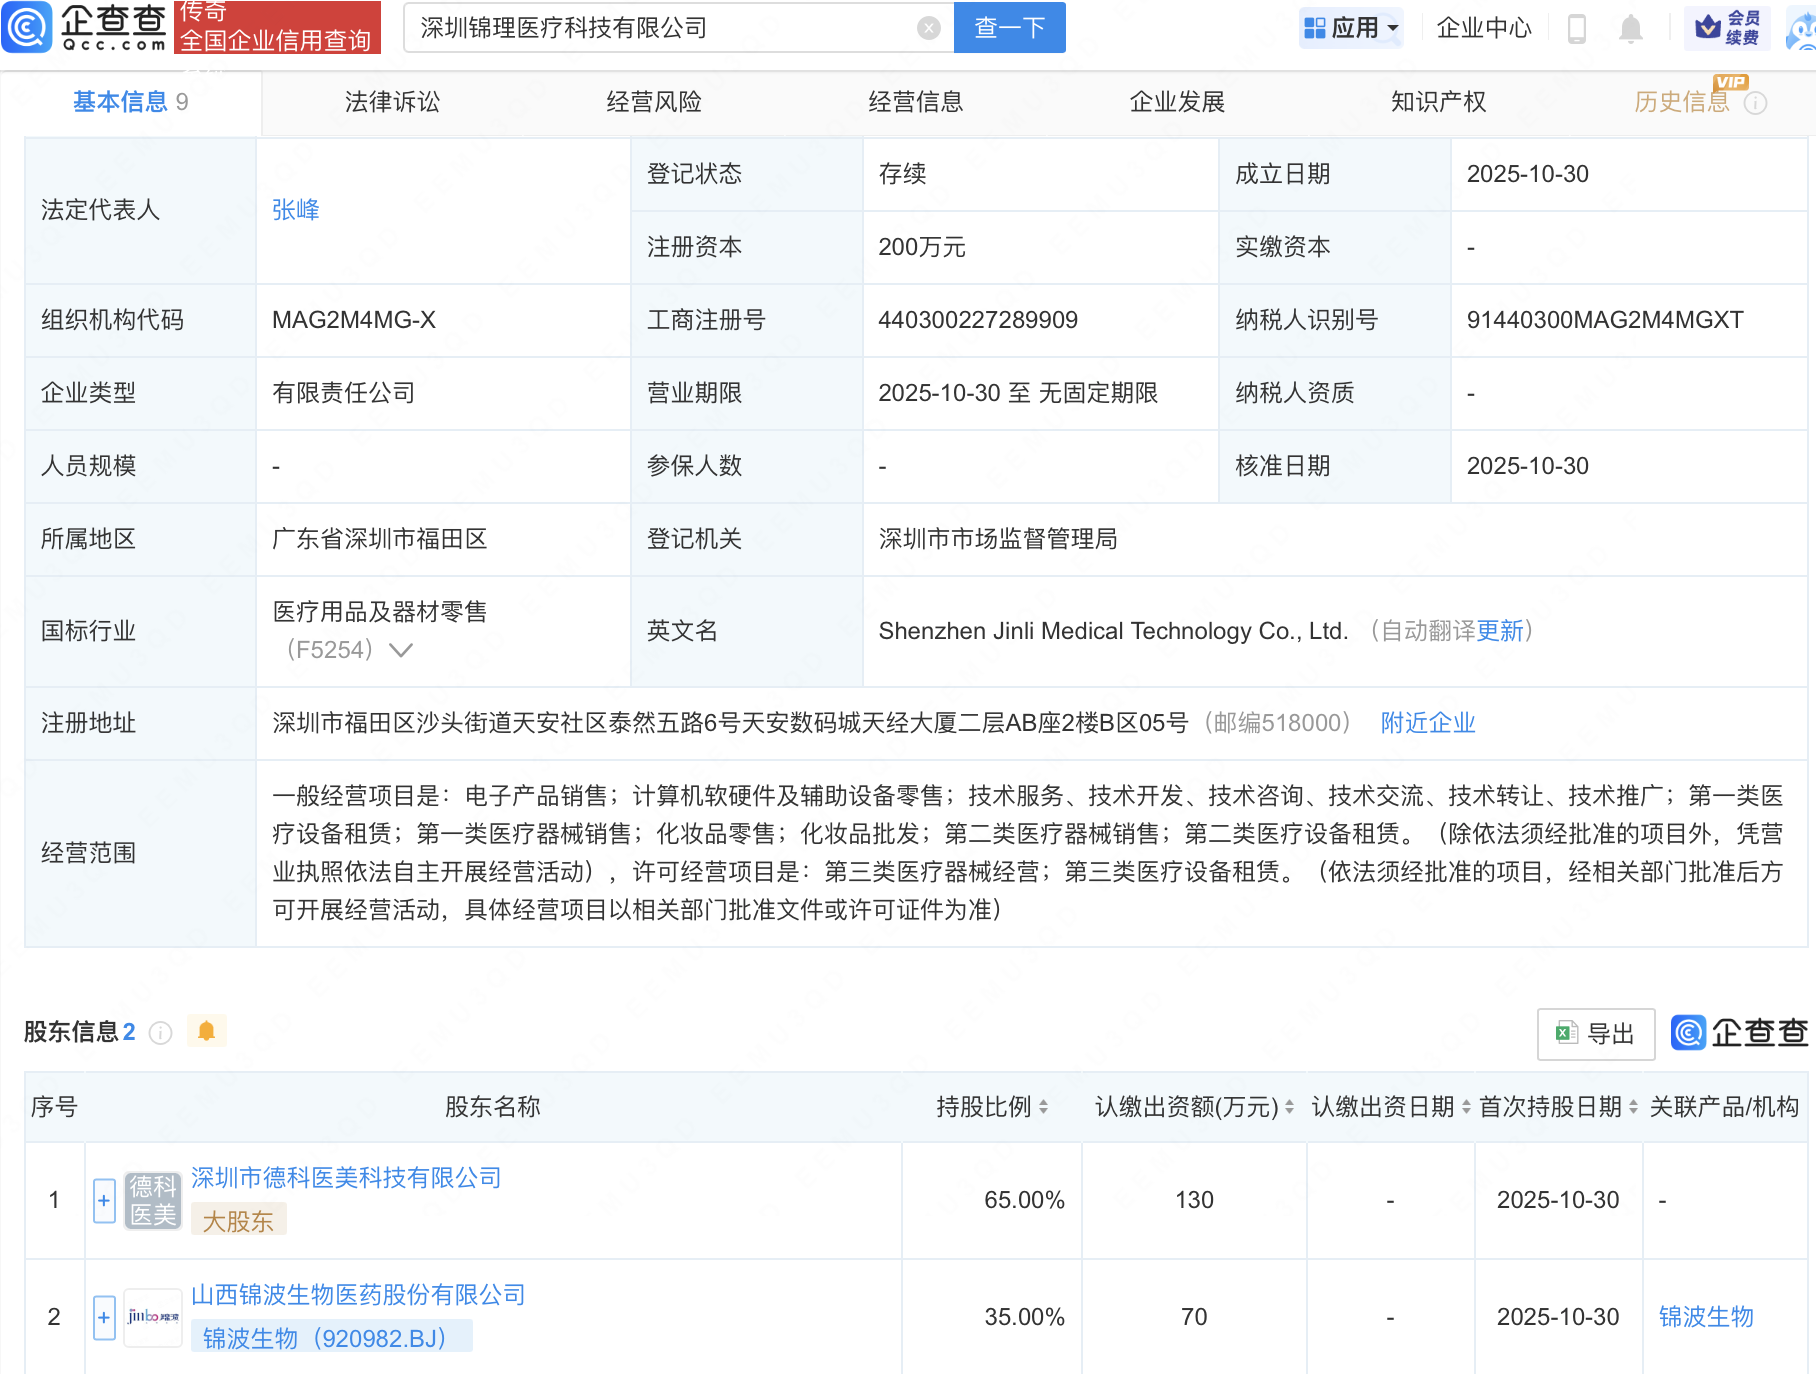Expand the 国标行业 F5254 details chevron
Screen dimensions: 1816x1374
400,650
